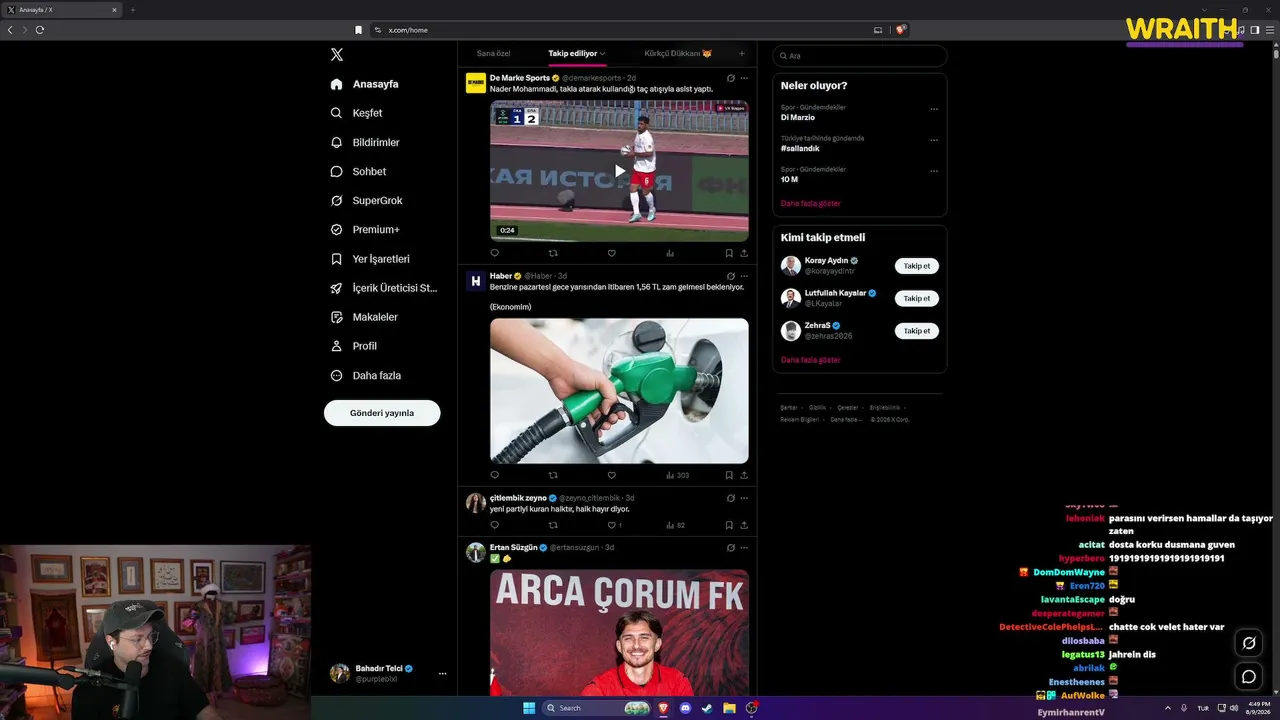The height and width of the screenshot is (720, 1280).
Task: Show more trends under Neler oluyor
Action: coord(811,203)
